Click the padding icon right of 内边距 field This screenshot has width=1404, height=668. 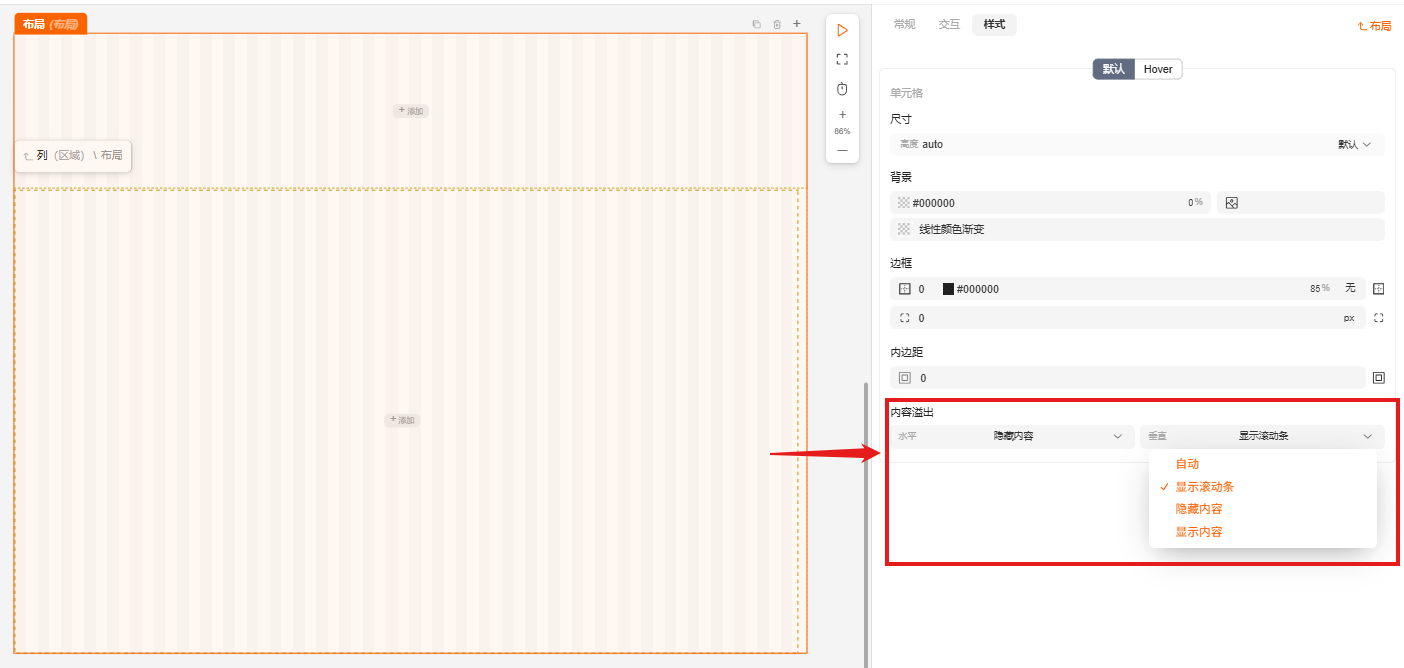pos(1378,378)
